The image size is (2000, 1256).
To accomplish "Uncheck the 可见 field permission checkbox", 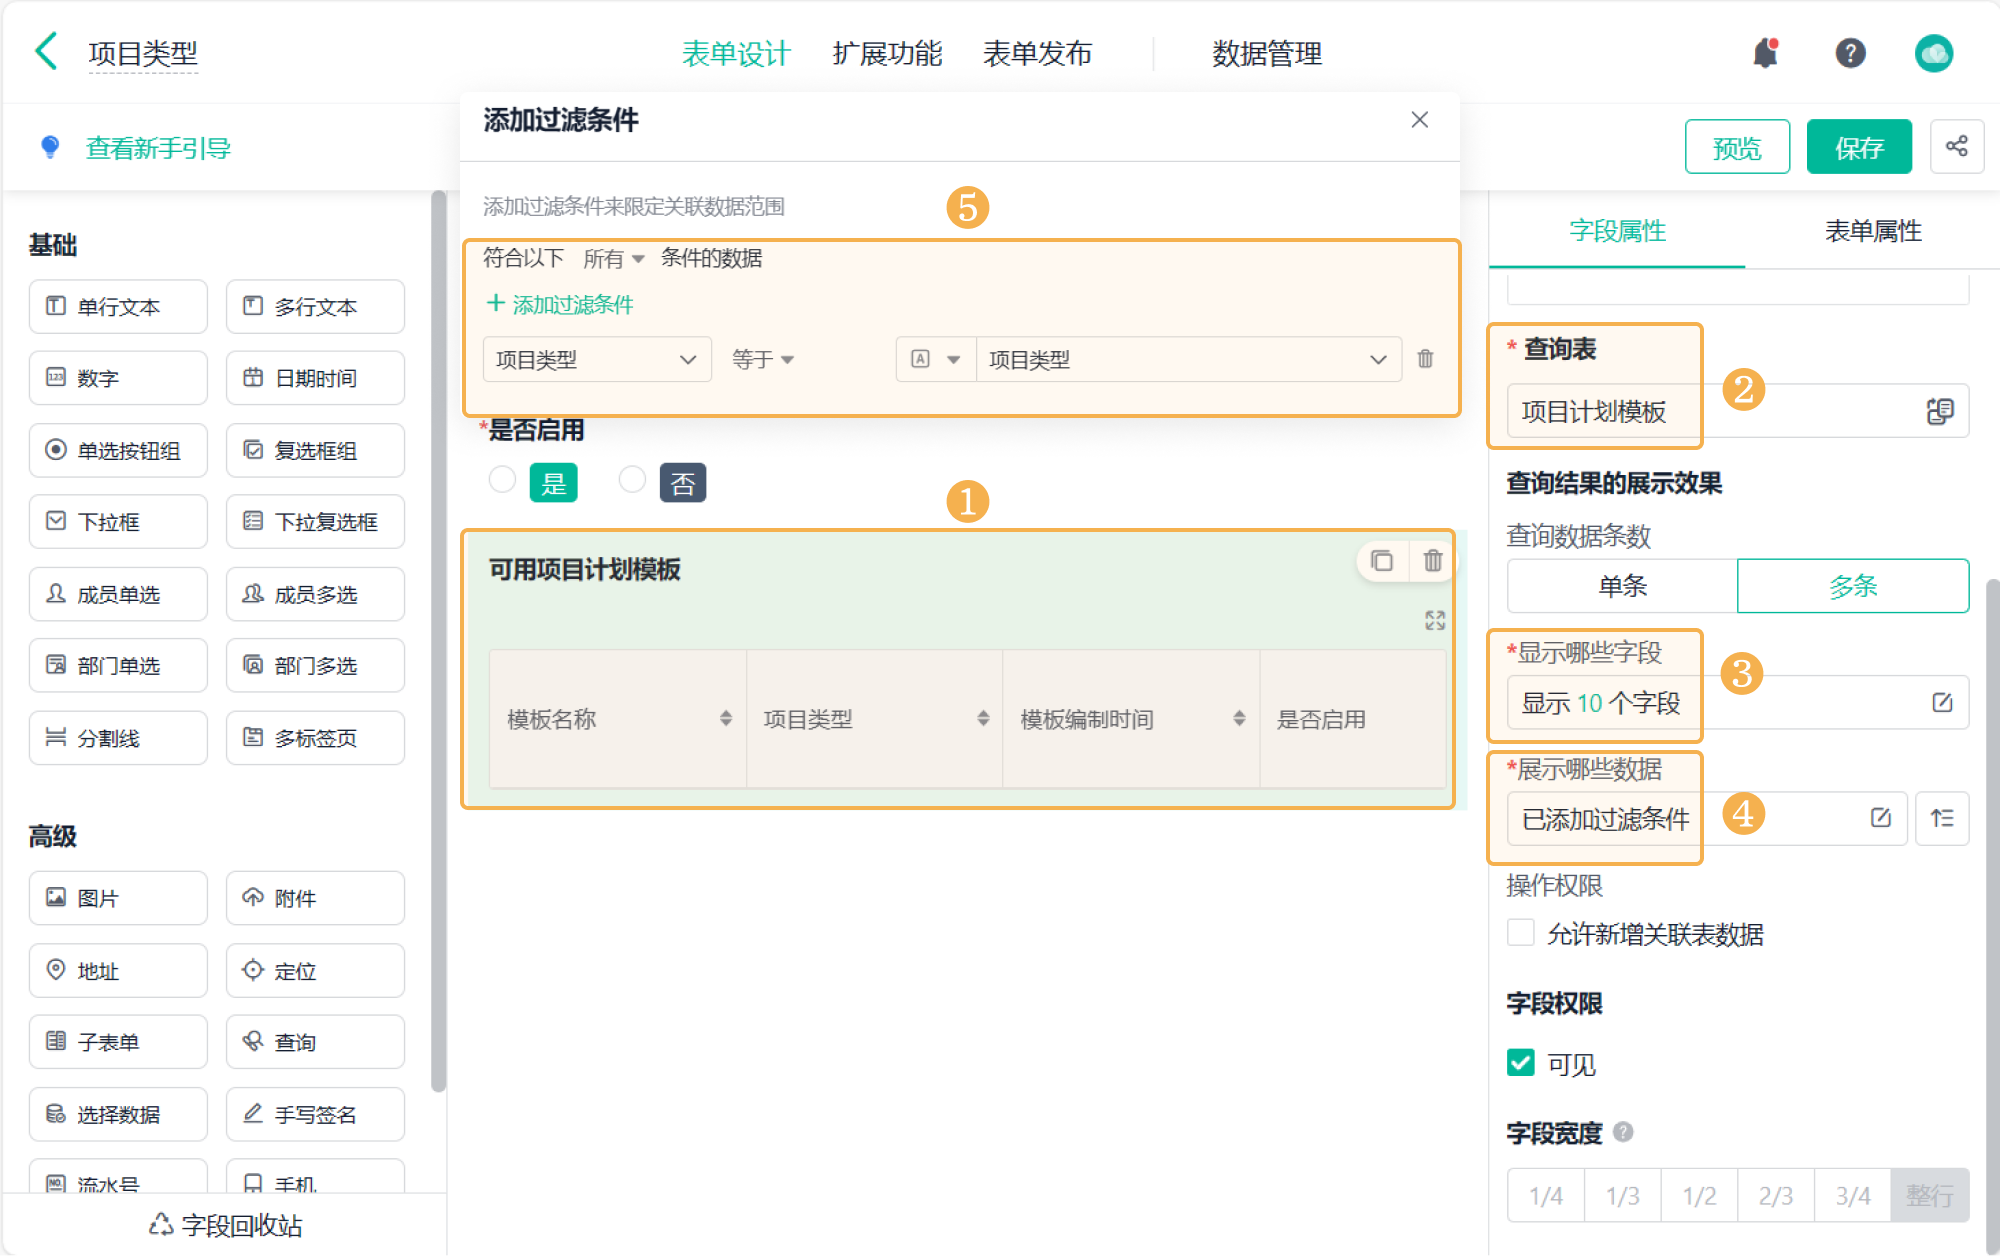I will point(1520,1063).
